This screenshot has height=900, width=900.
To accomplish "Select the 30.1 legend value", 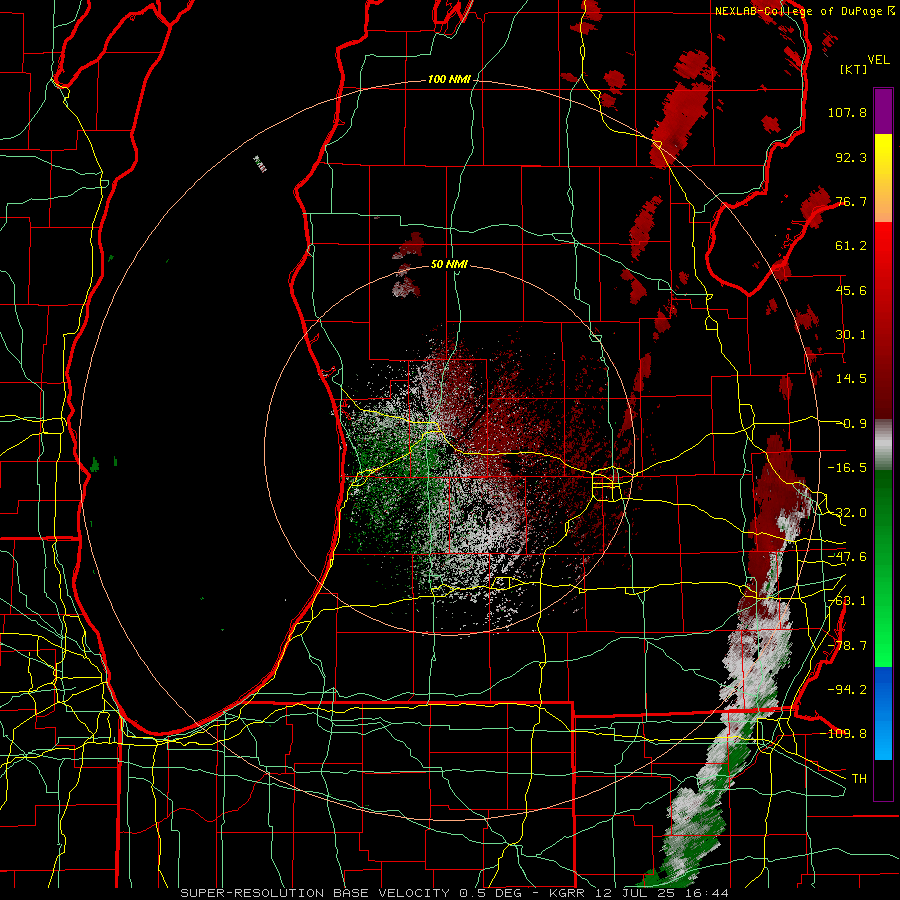I will point(851,335).
